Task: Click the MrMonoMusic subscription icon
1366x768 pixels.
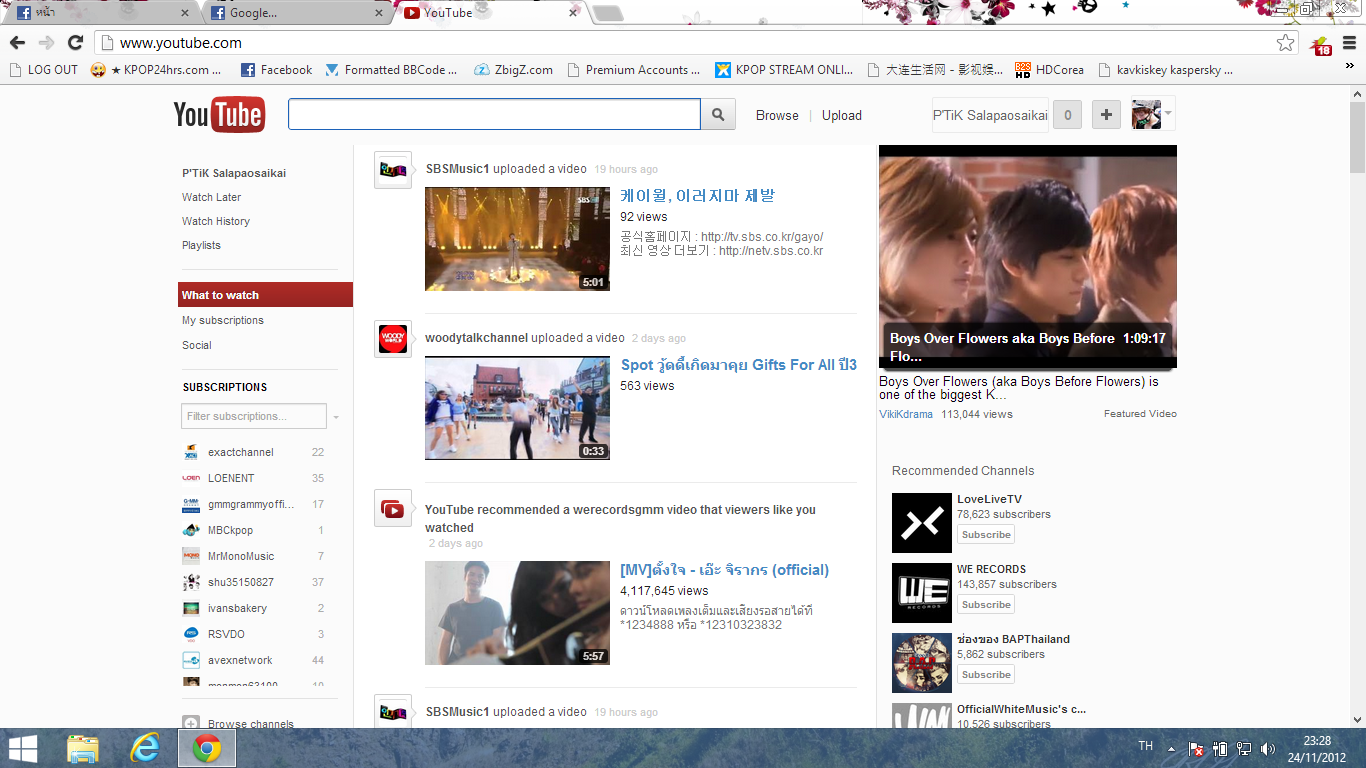Action: point(191,556)
